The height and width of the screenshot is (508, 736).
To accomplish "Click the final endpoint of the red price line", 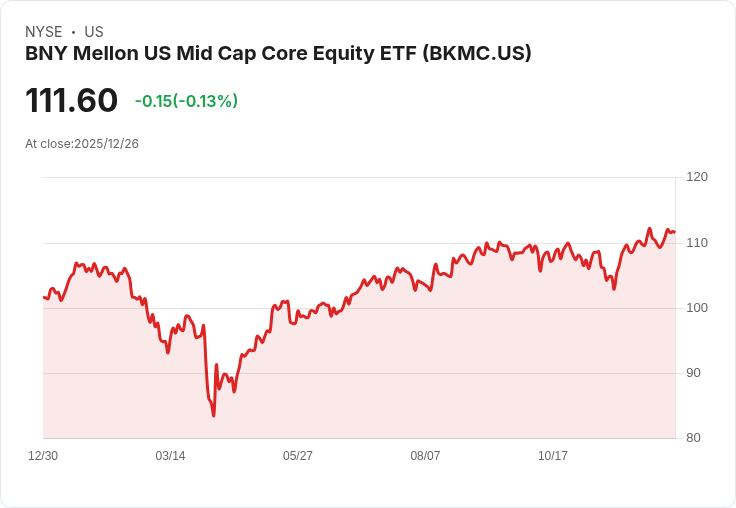I will point(675,232).
